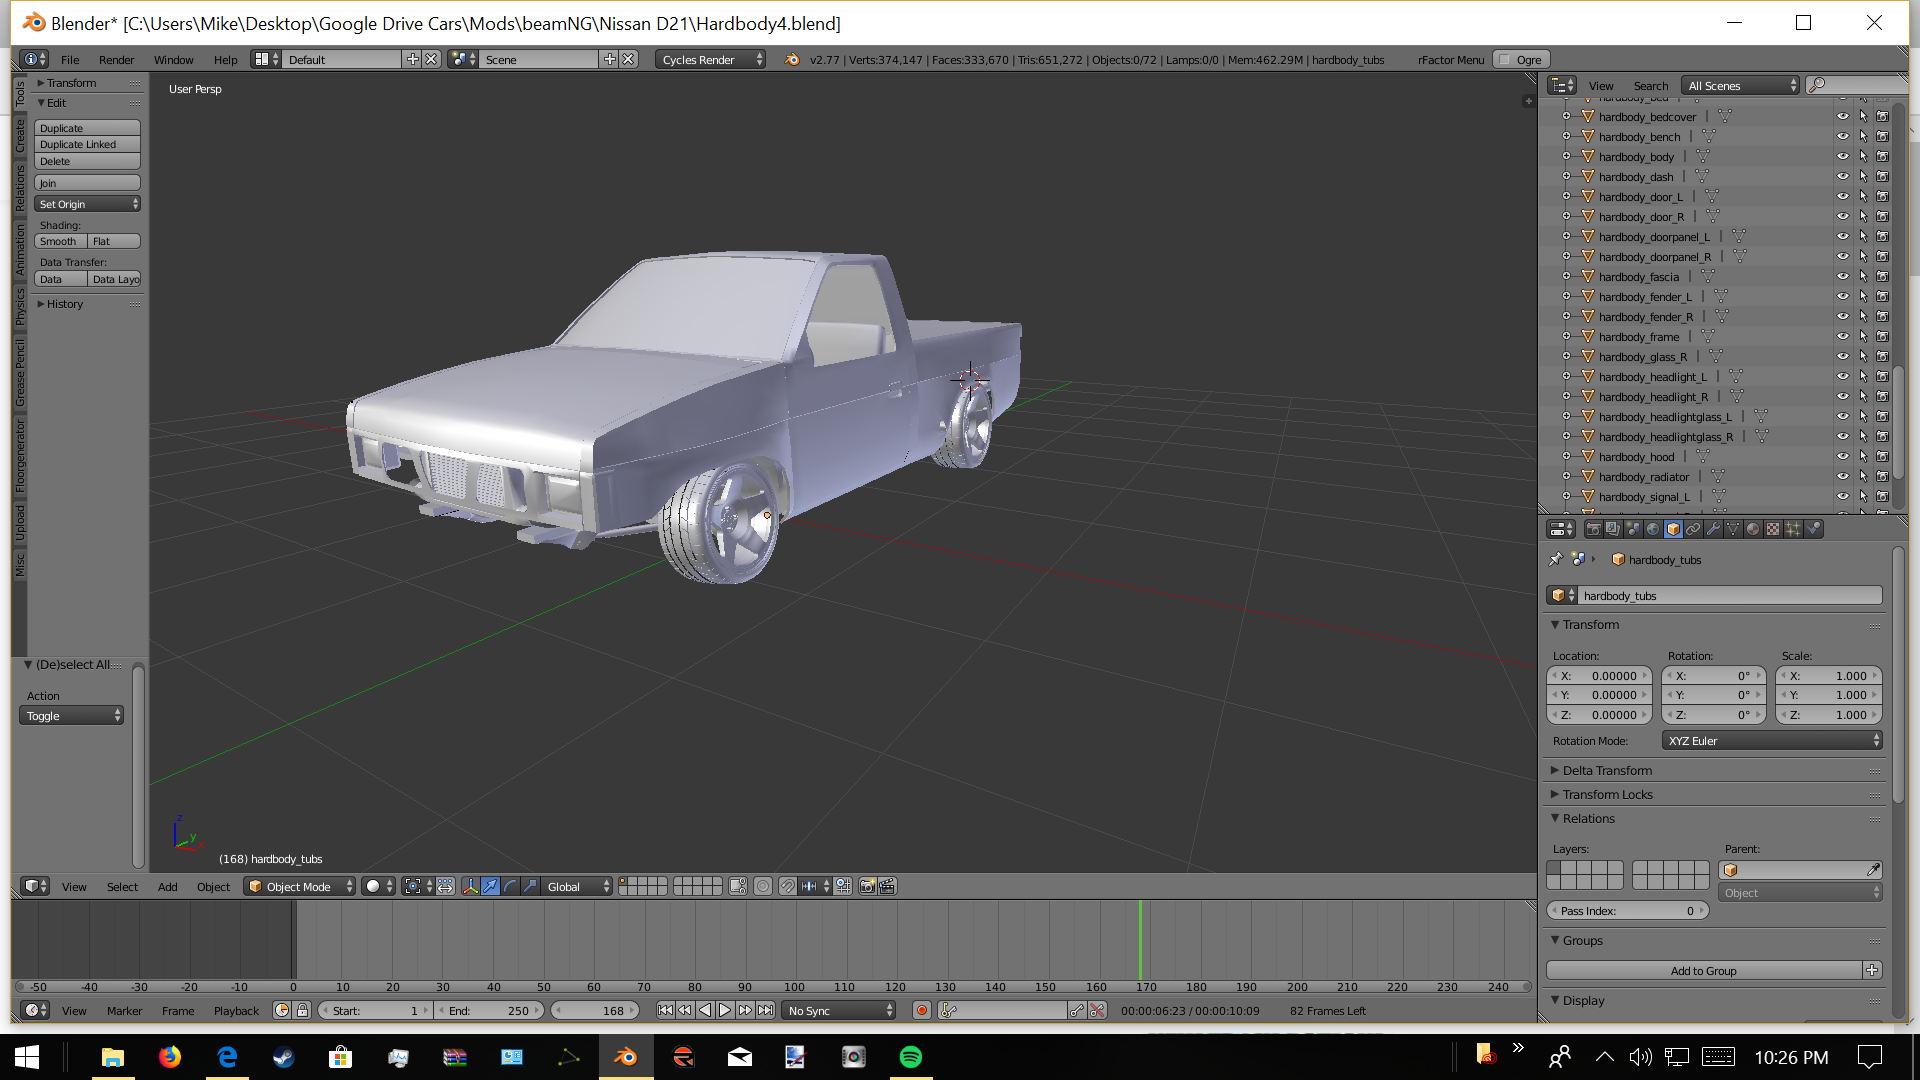Toggle the snap magnet icon in the viewport header
Screen dimensions: 1920x1080
[788, 886]
